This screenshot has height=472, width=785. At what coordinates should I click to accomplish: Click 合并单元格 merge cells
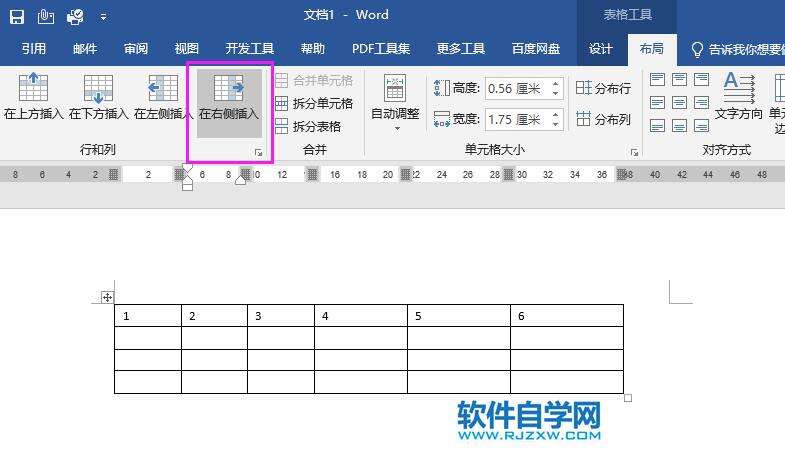(x=314, y=80)
